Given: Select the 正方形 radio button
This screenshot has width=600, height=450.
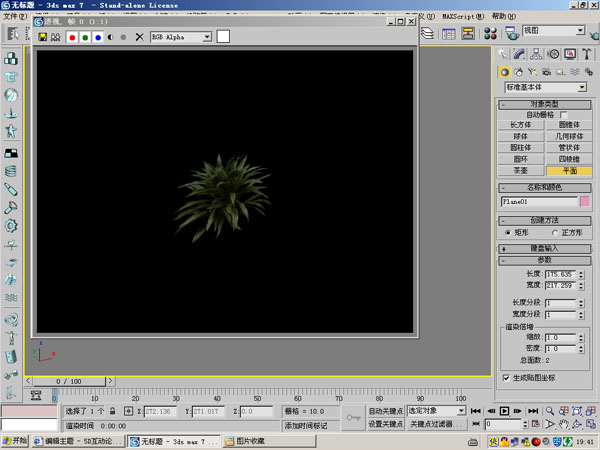Looking at the screenshot, I should click(555, 233).
